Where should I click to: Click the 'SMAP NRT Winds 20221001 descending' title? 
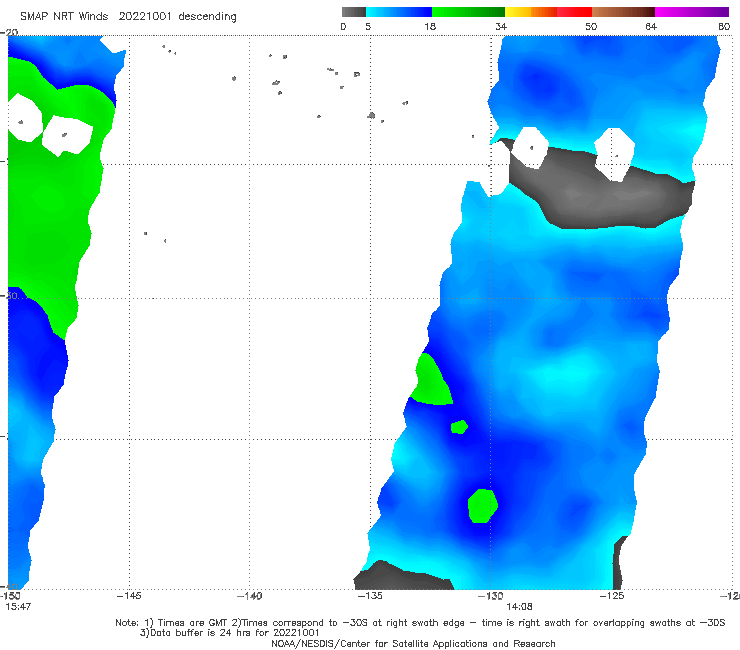(128, 16)
